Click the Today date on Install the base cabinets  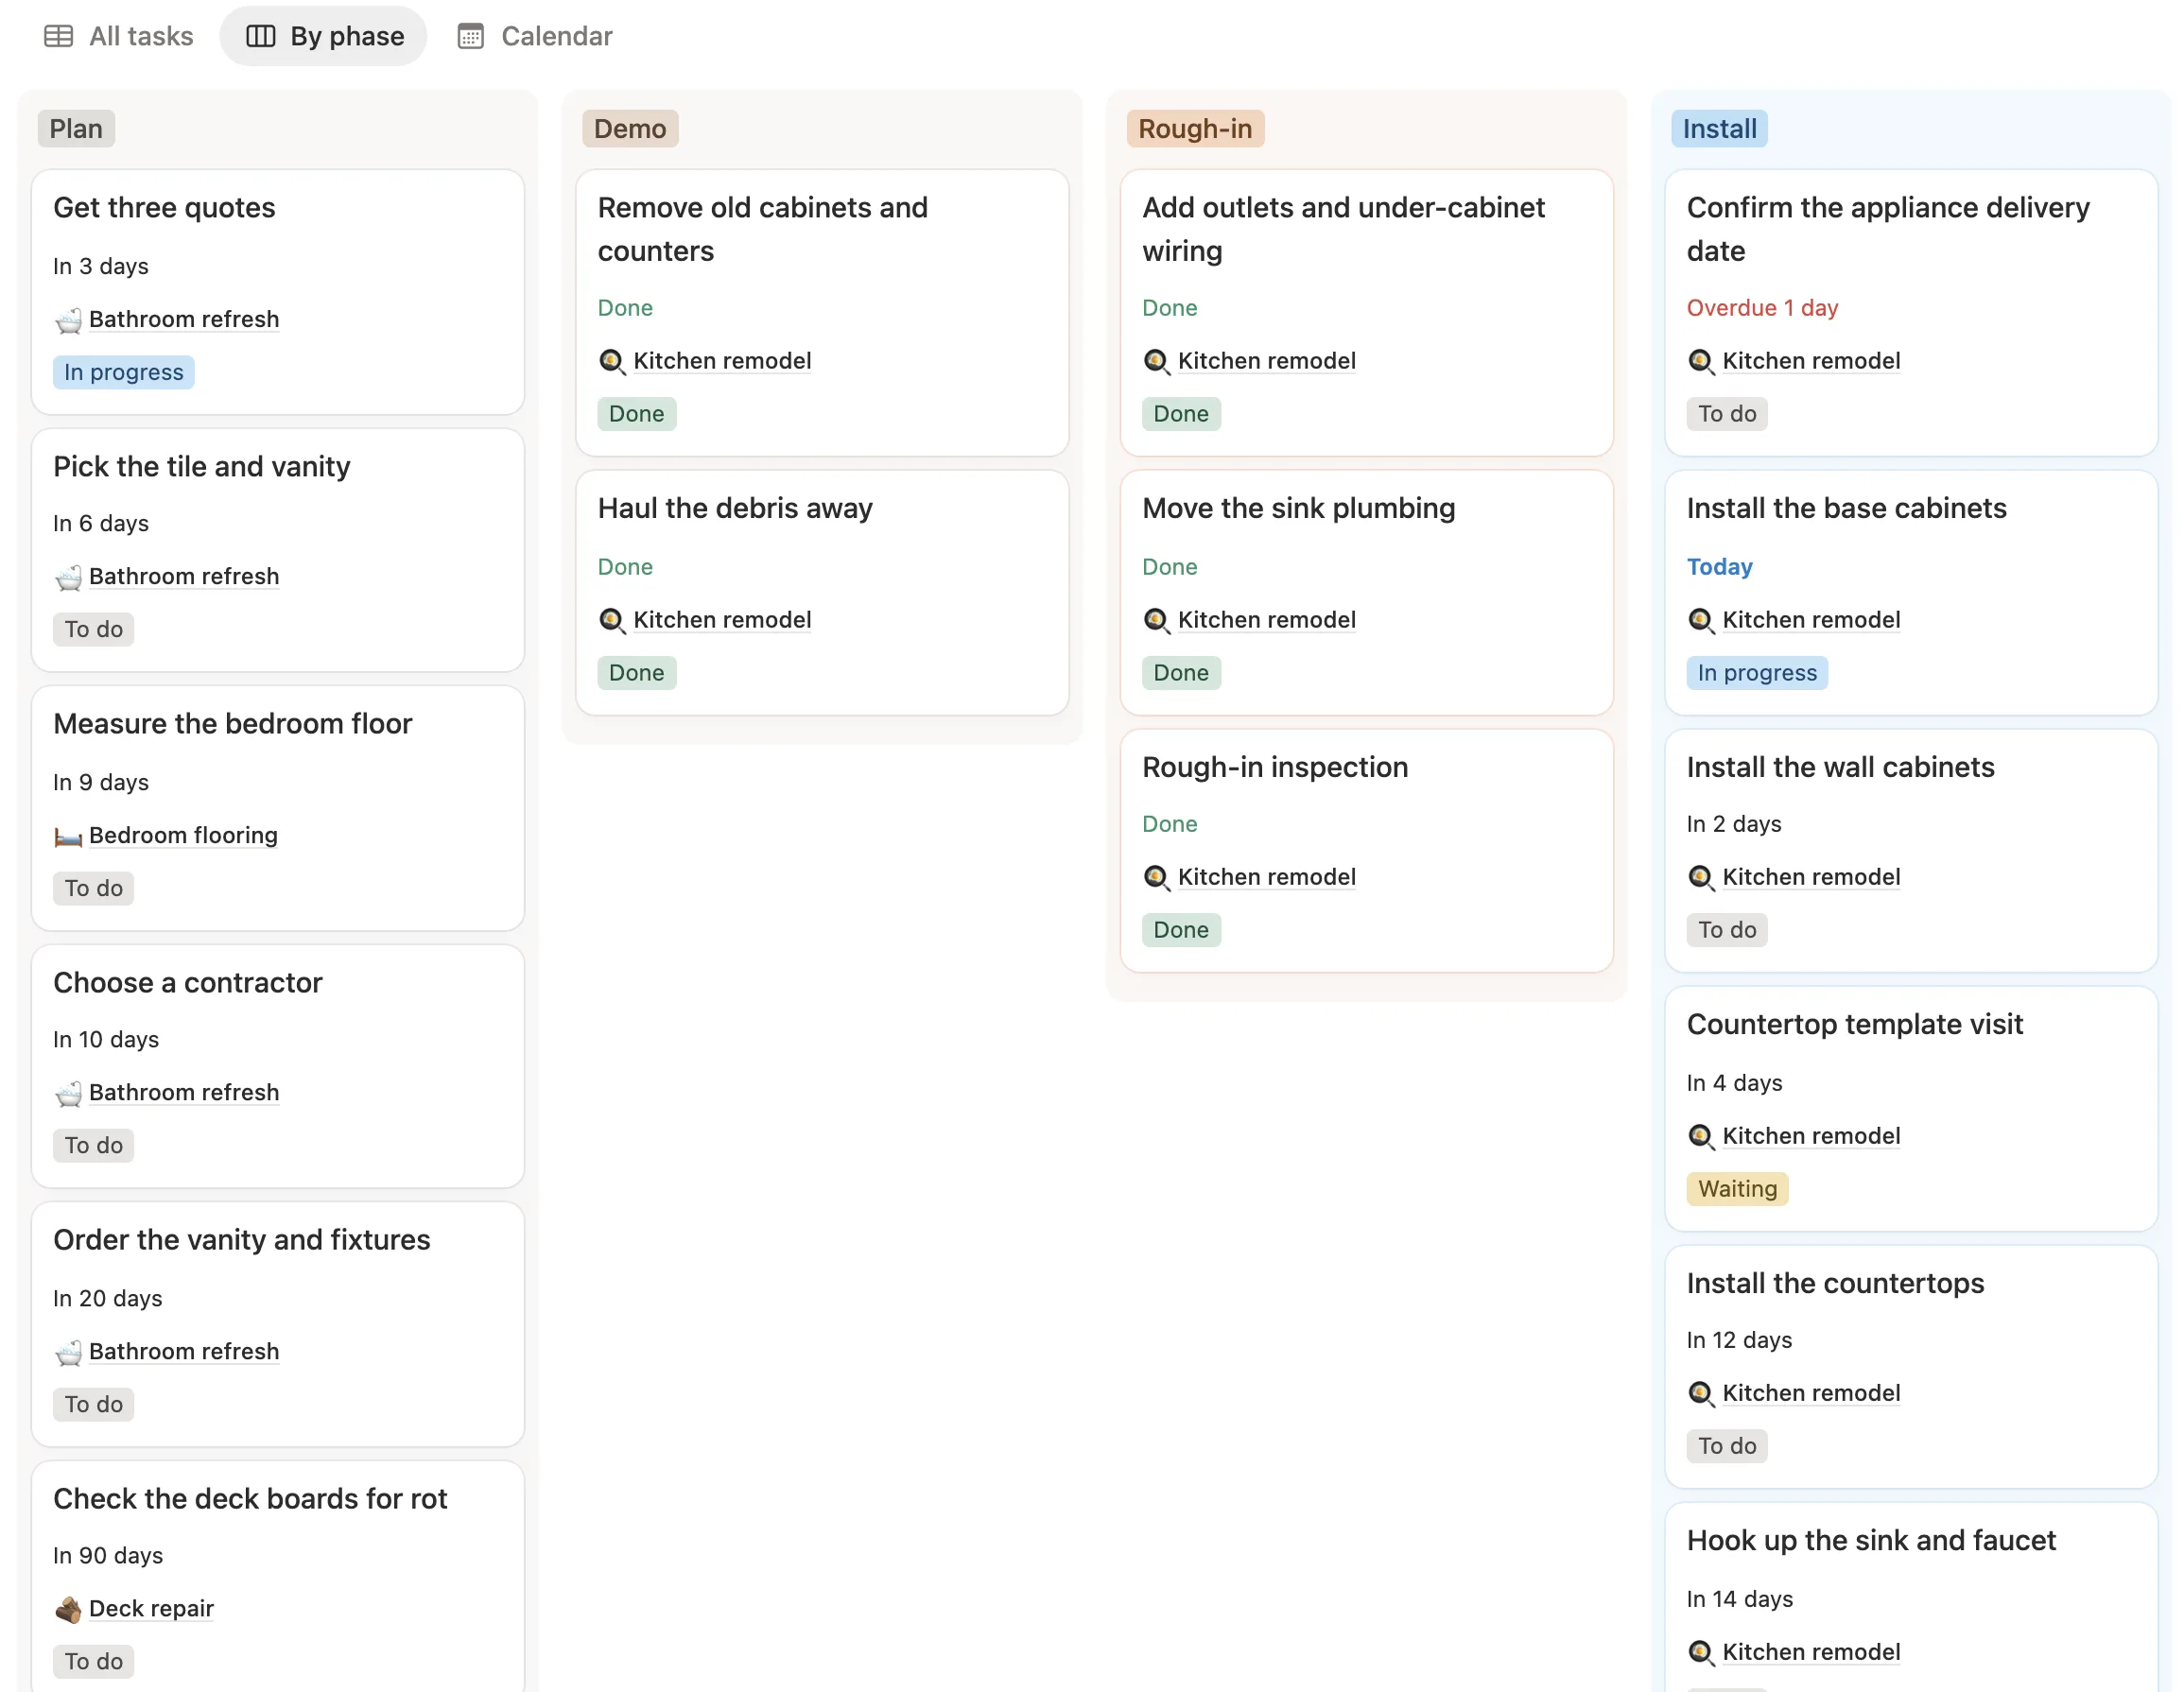coord(1719,567)
